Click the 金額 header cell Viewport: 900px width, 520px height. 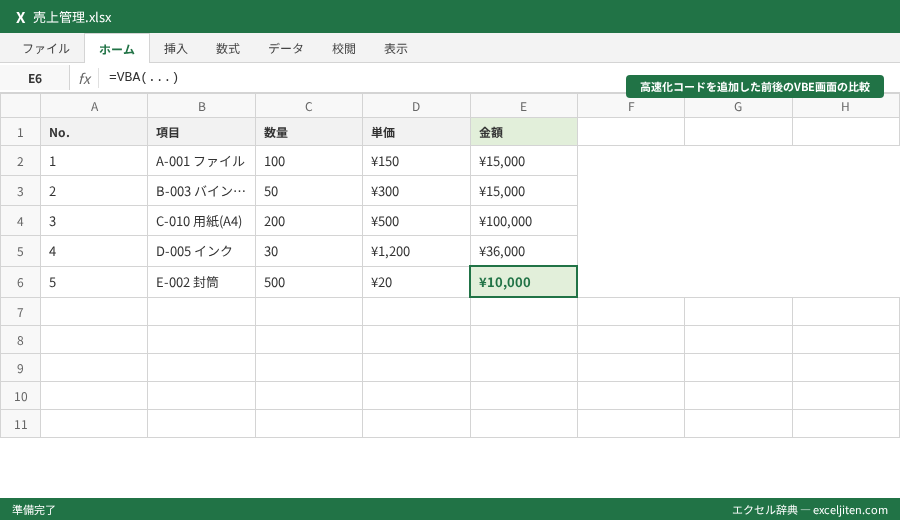pyautogui.click(x=523, y=132)
